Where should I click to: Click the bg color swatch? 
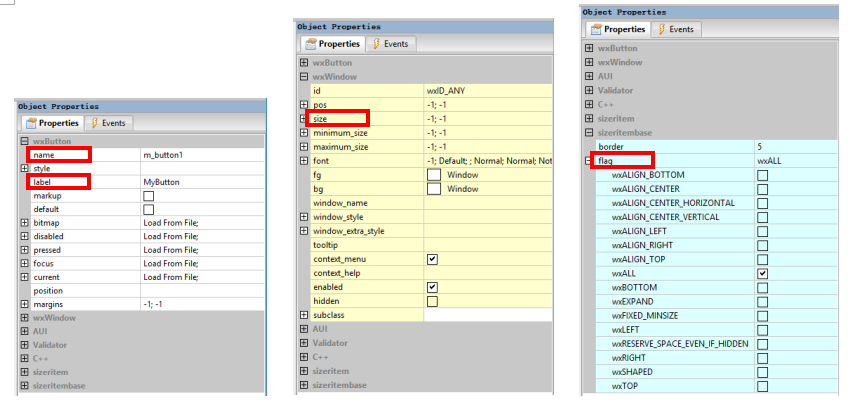point(433,189)
